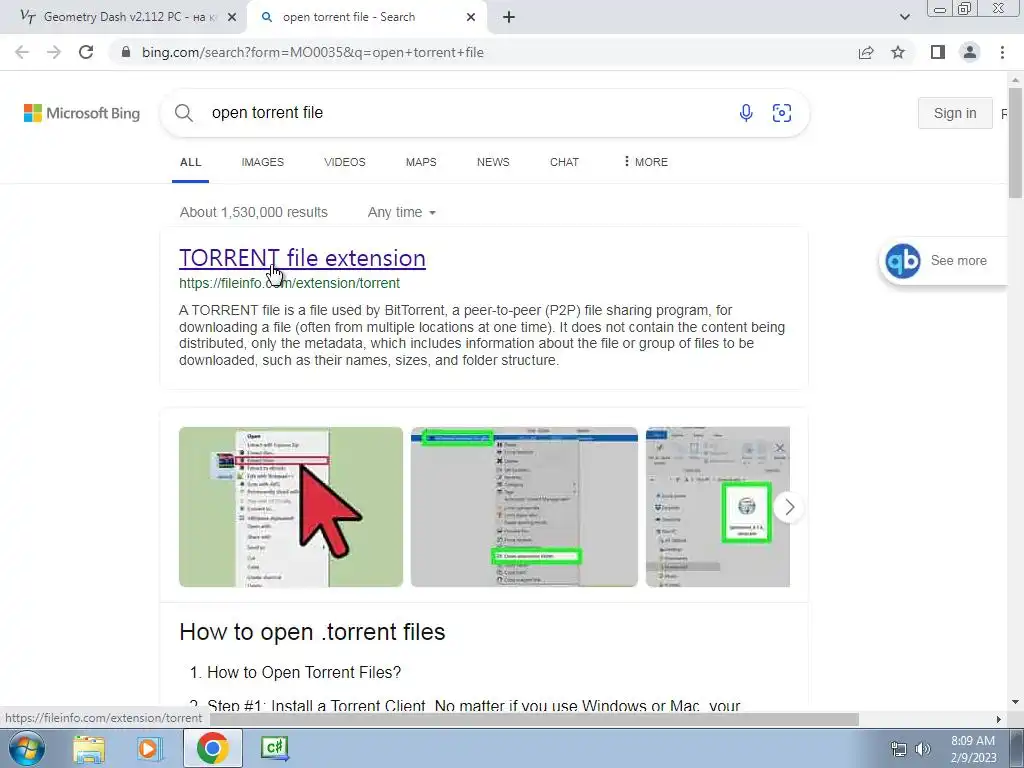Switch to the MAPS tab
This screenshot has height=768, width=1024.
tap(421, 162)
